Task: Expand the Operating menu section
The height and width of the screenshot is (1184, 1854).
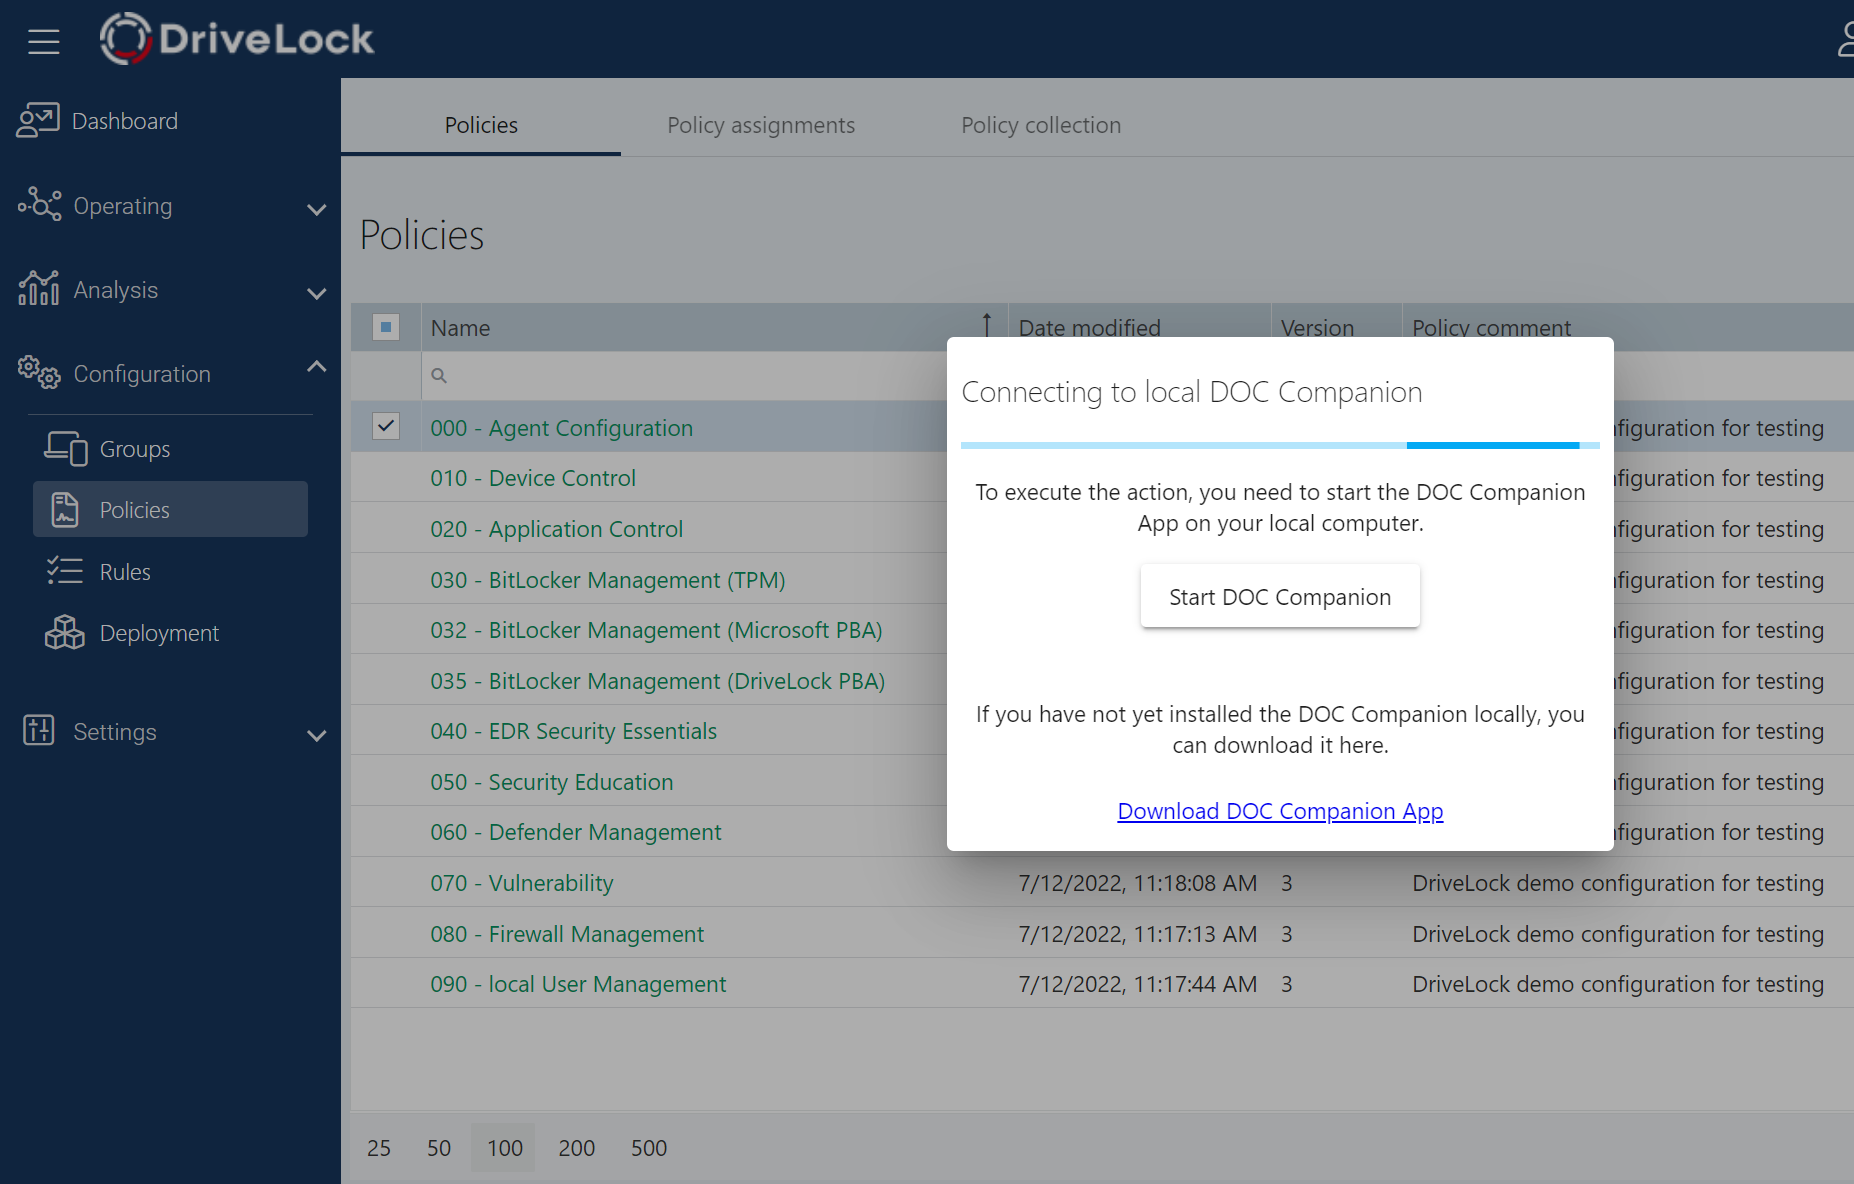Action: tap(316, 209)
